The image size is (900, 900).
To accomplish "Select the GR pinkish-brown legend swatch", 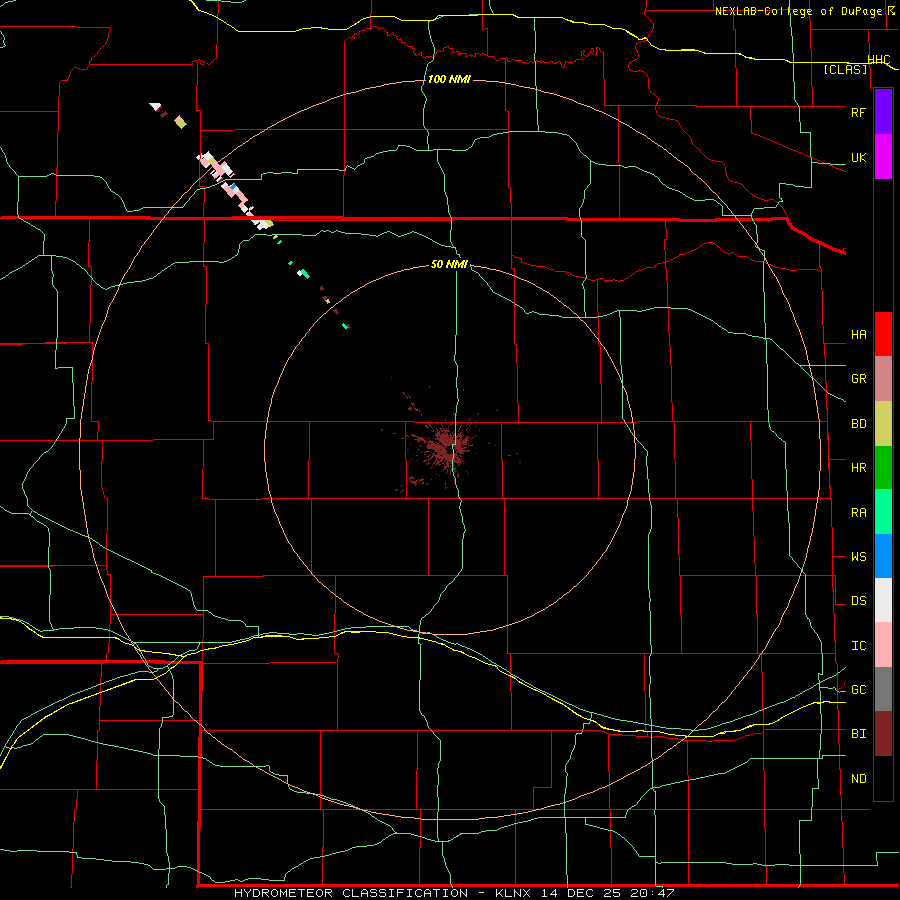I will pos(883,379).
